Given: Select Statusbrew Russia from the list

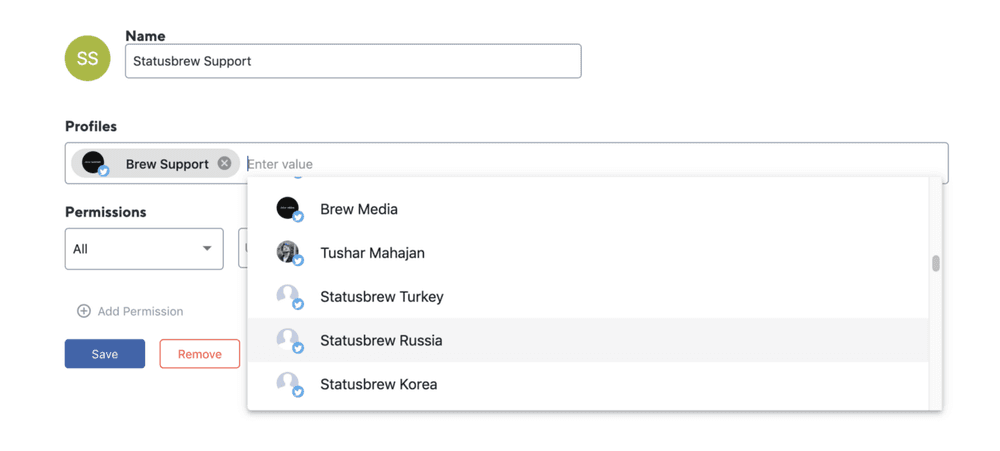Looking at the screenshot, I should tap(381, 340).
